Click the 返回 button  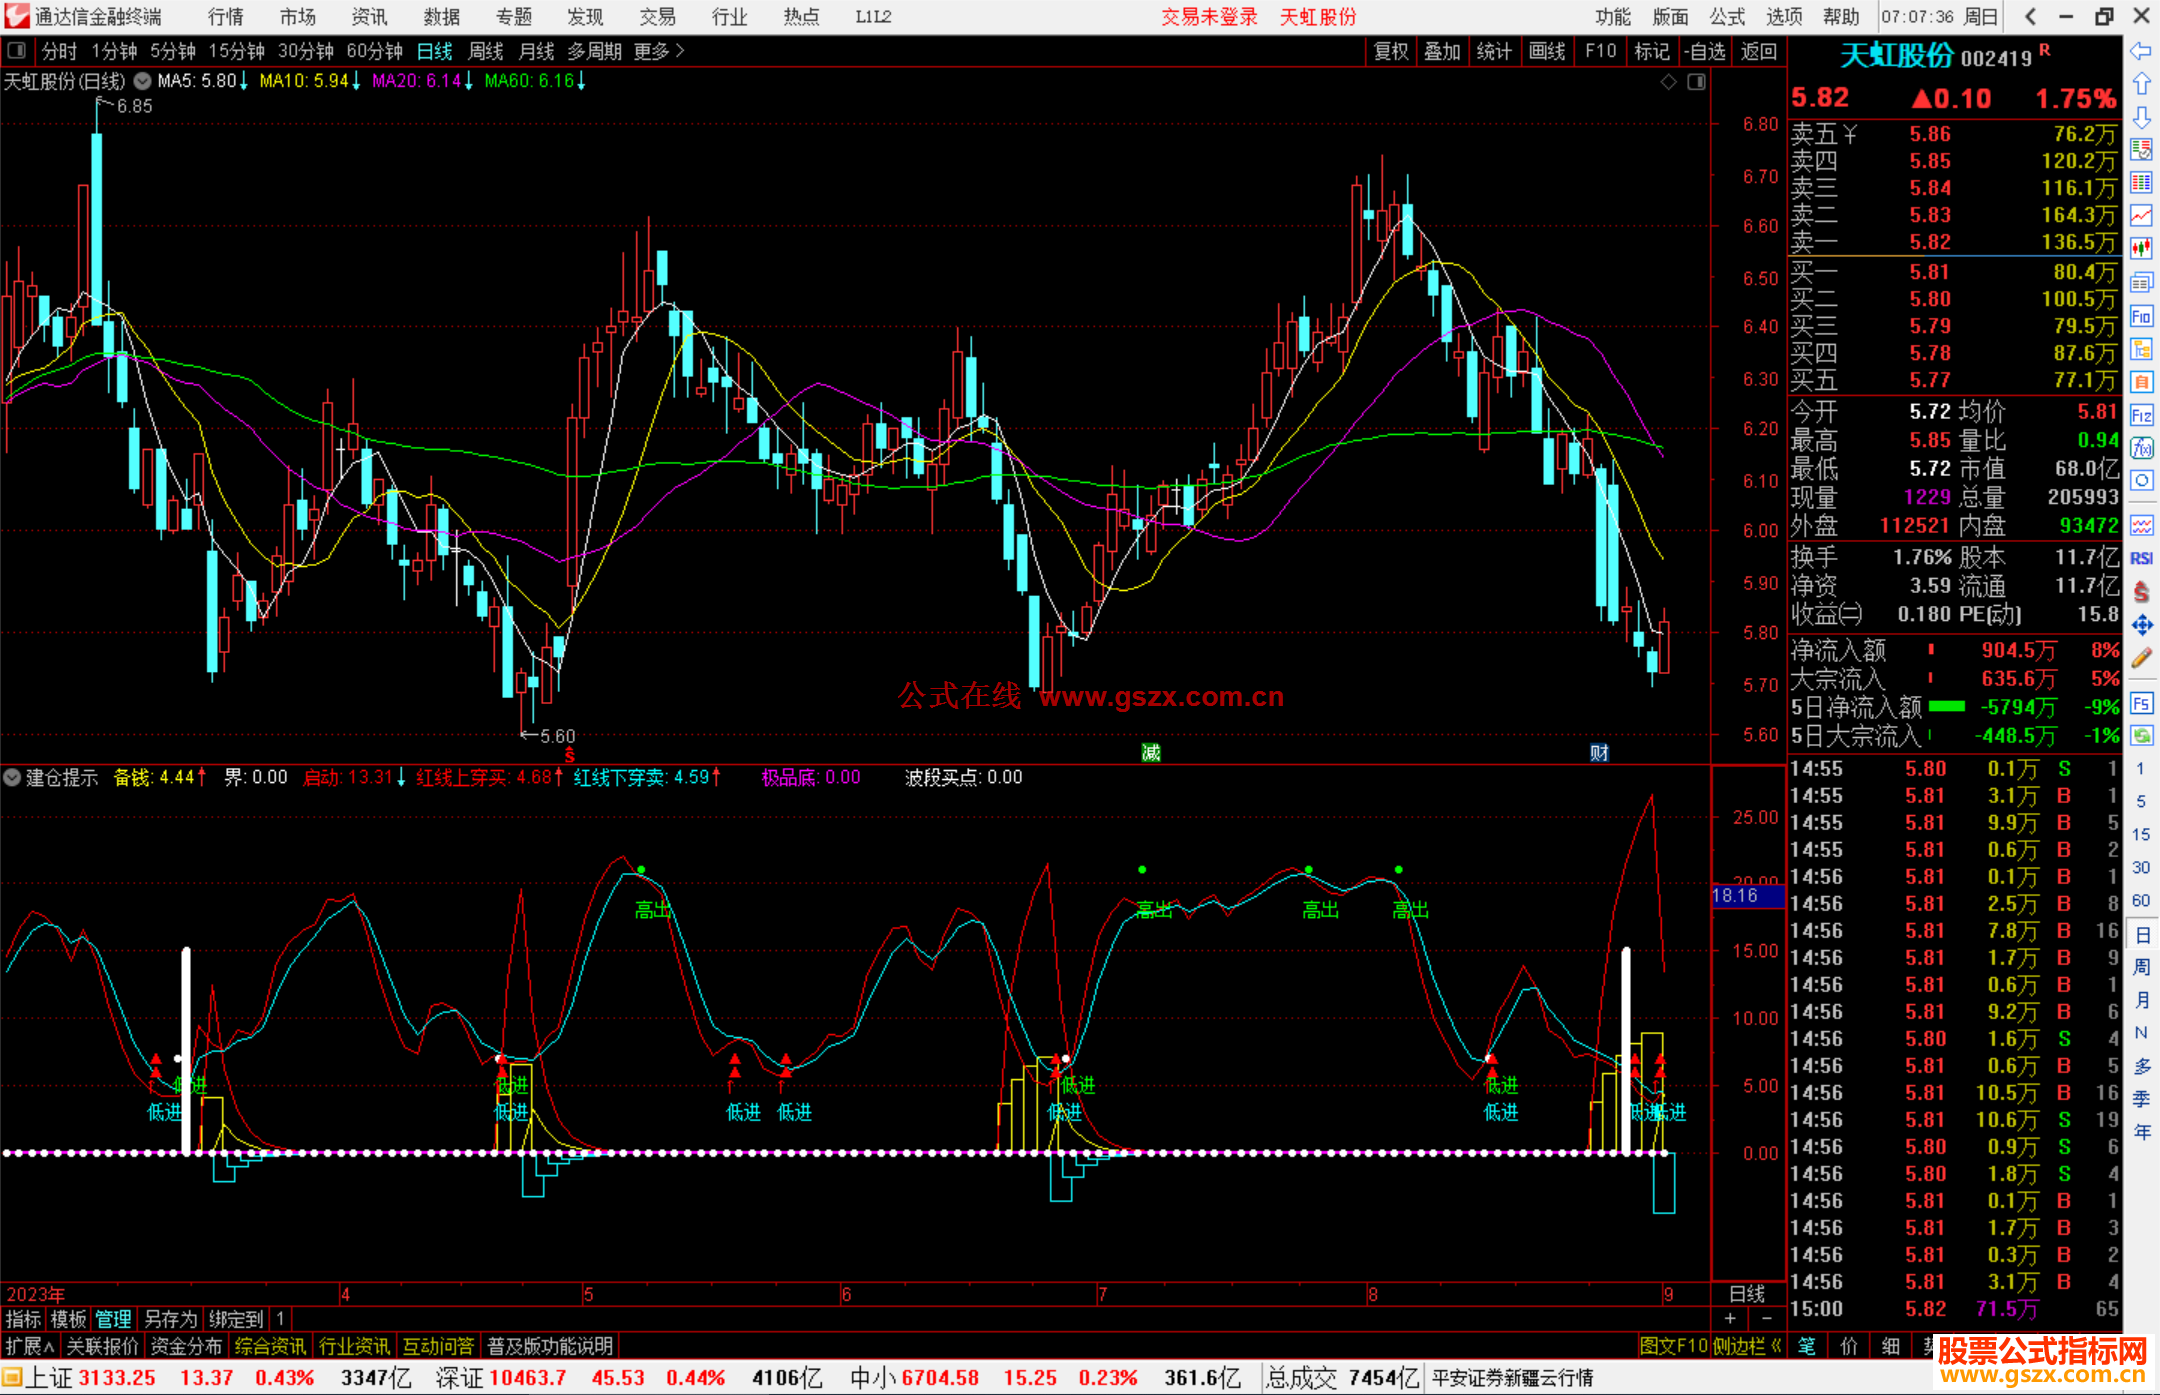tap(1758, 51)
